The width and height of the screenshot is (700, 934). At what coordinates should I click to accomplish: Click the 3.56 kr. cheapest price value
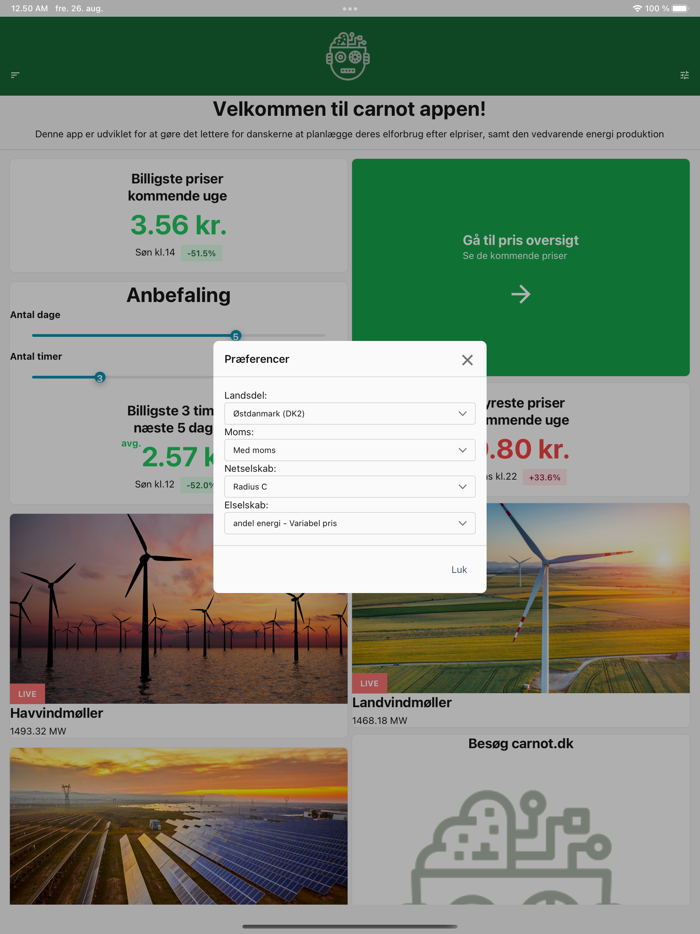[x=178, y=225]
